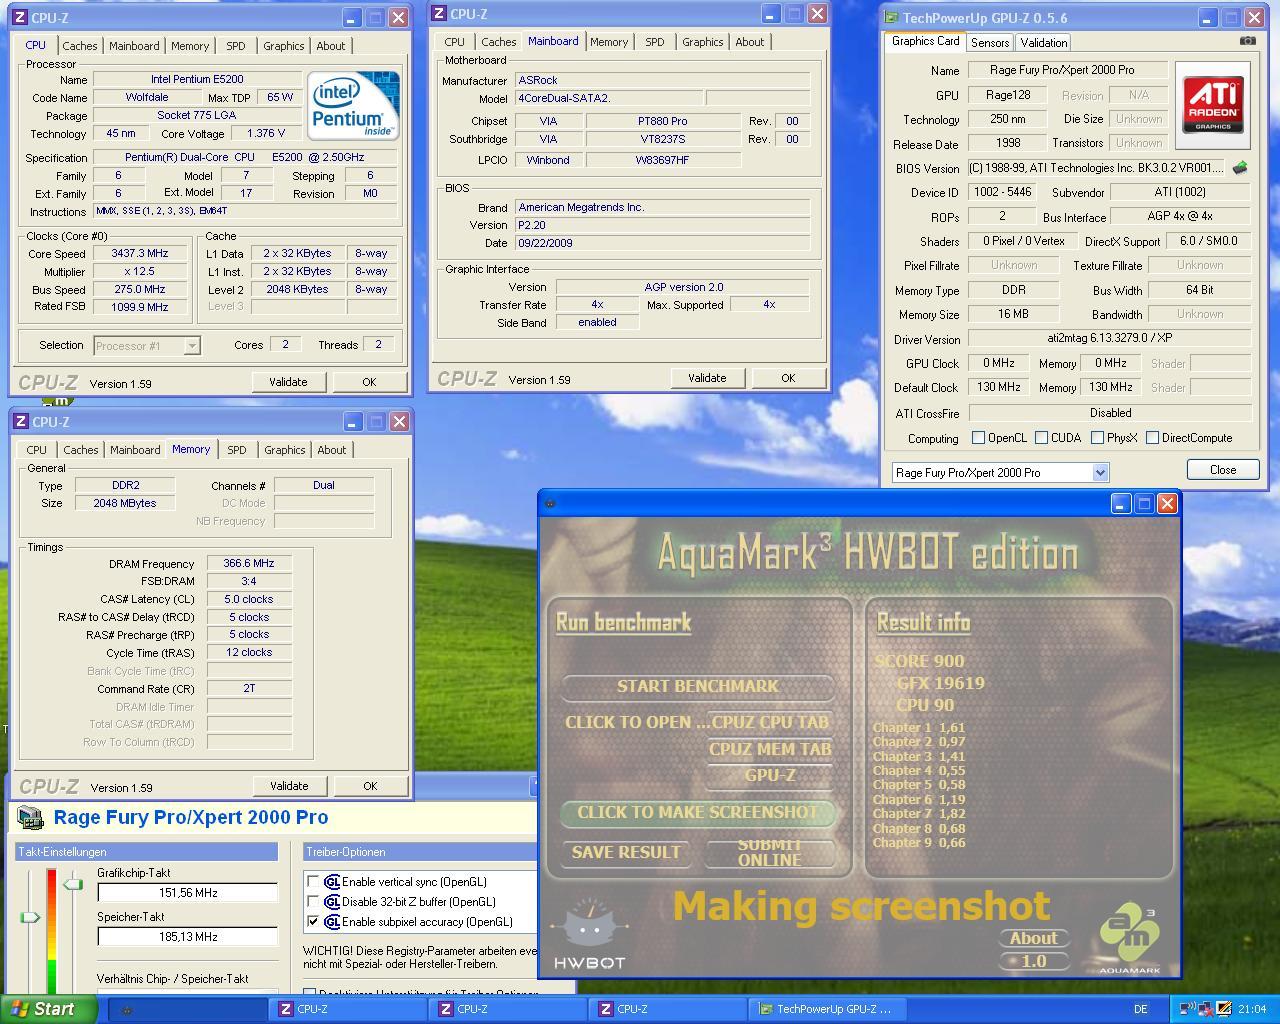The width and height of the screenshot is (1280, 1024).
Task: Click OpenGL icon beside subpixel accuracy
Action: pyautogui.click(x=332, y=922)
